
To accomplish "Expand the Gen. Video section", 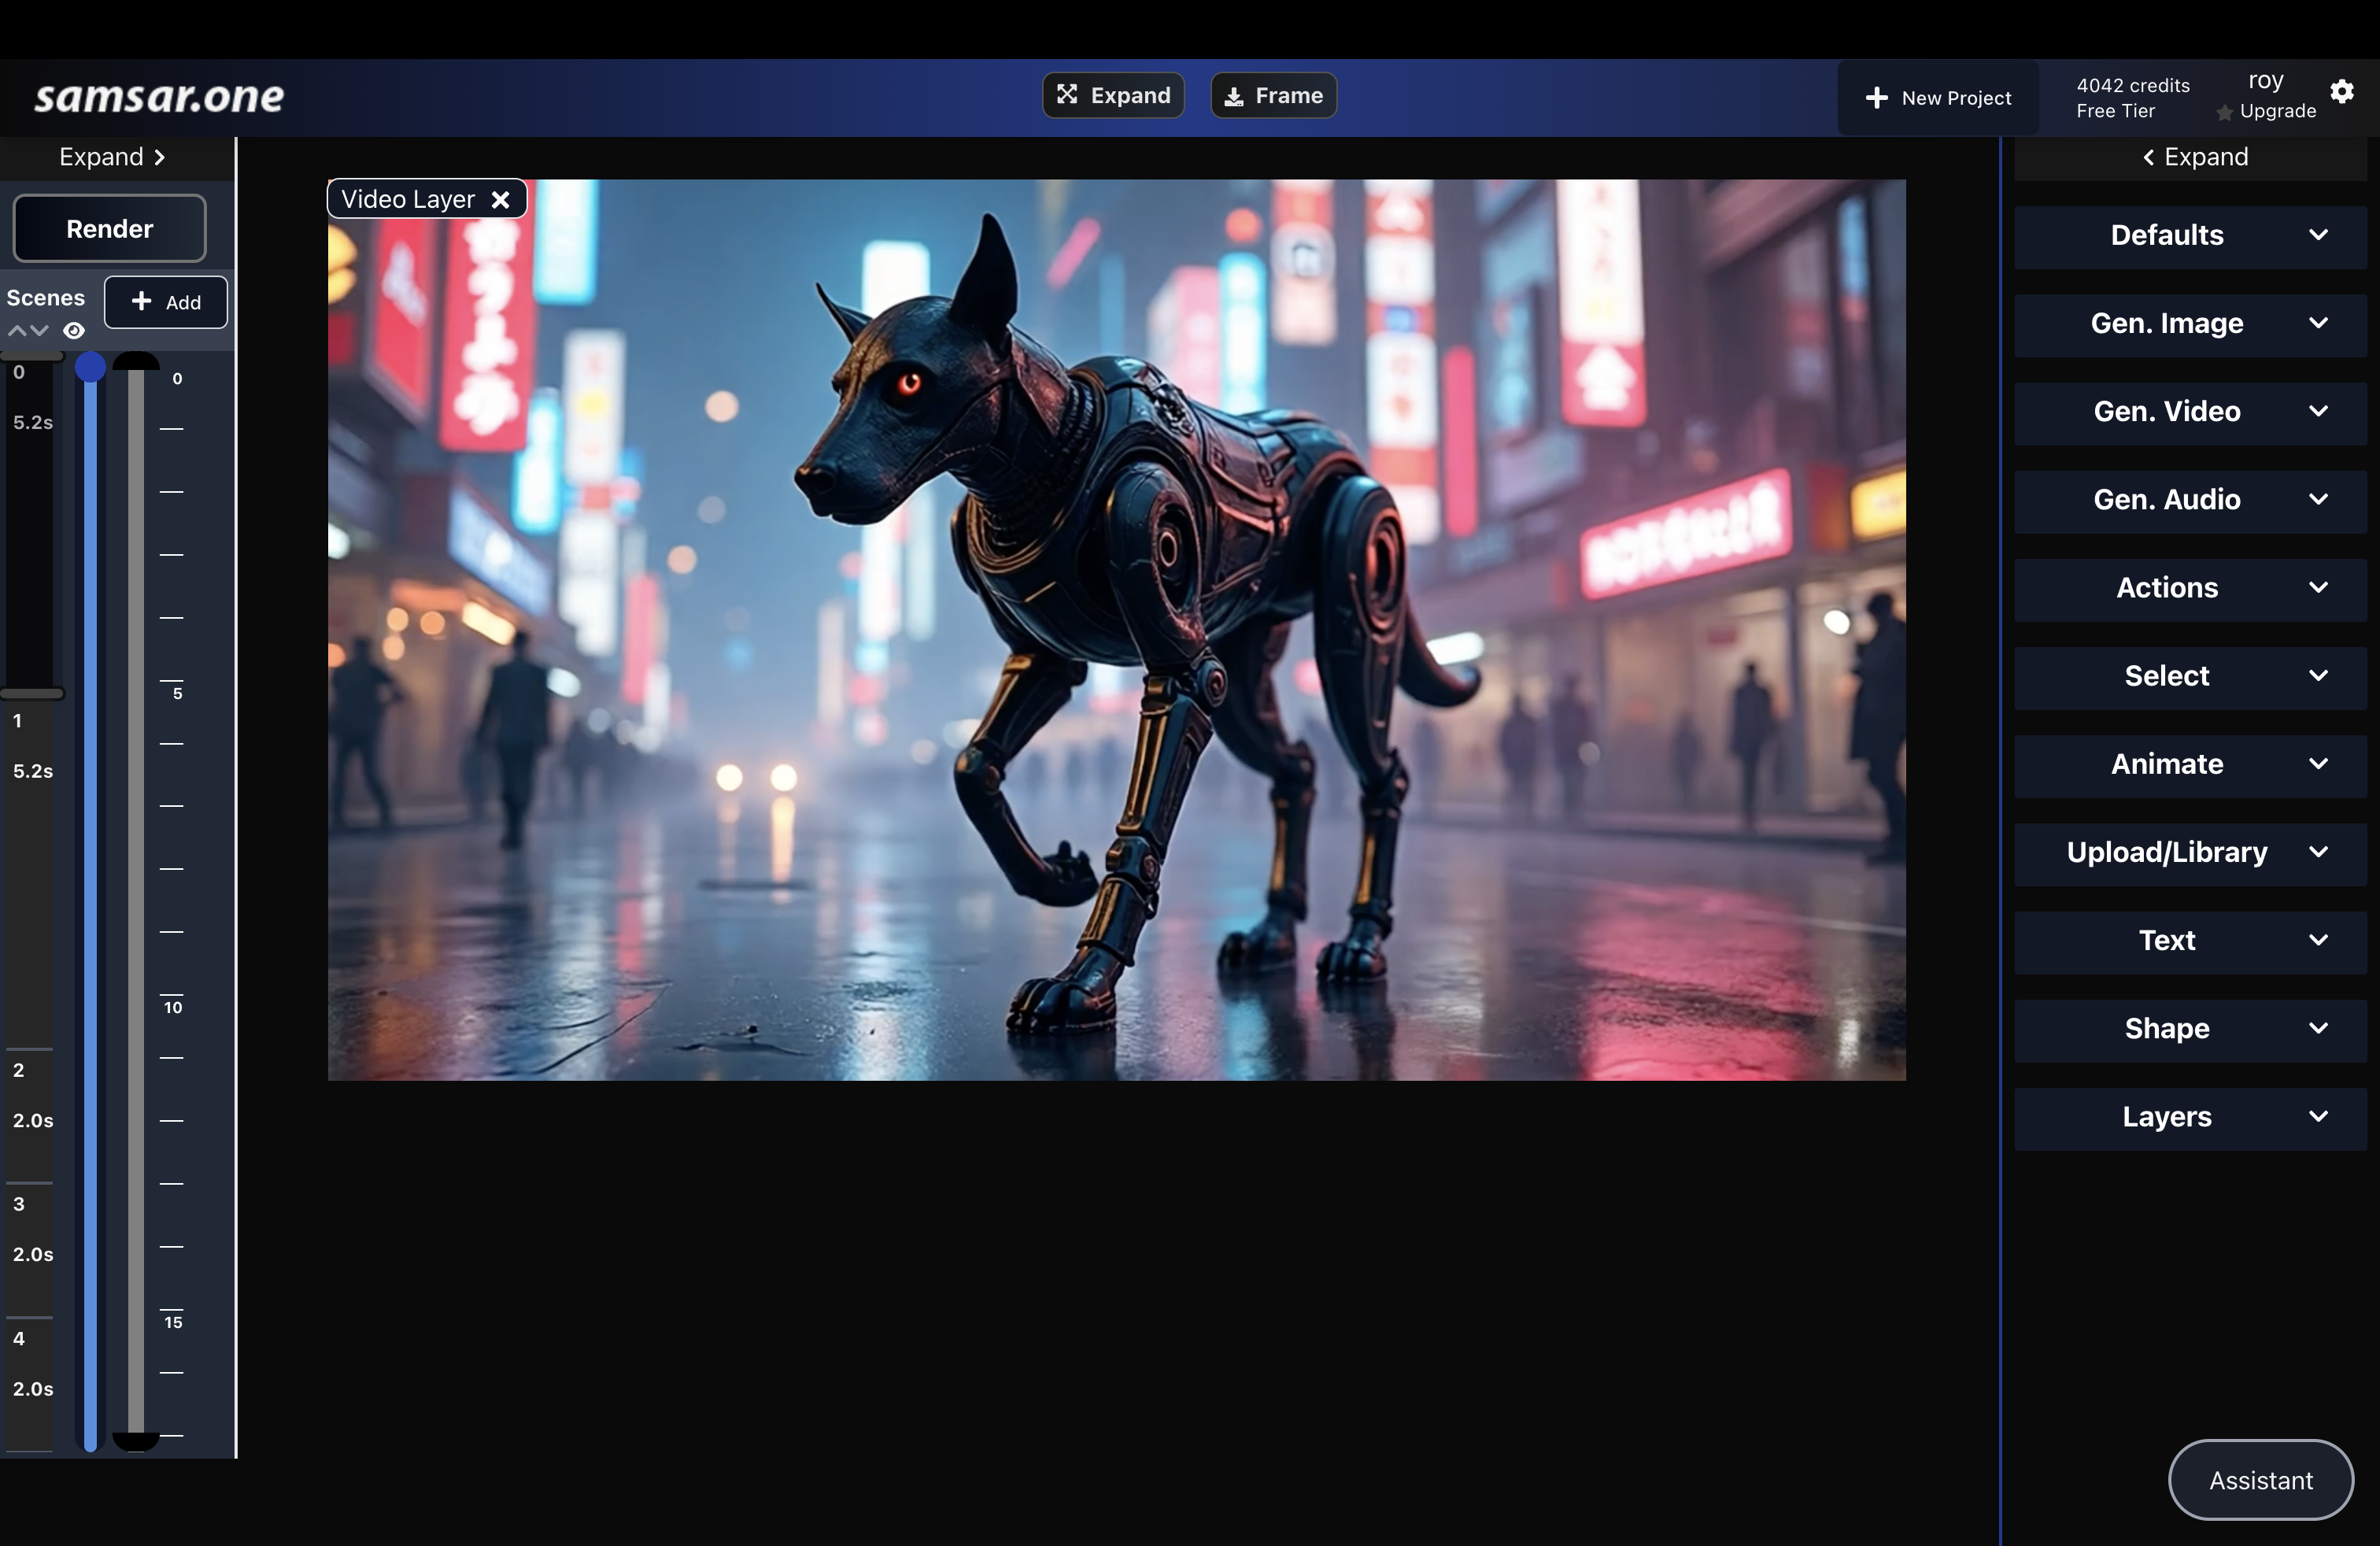I will pos(2189,412).
